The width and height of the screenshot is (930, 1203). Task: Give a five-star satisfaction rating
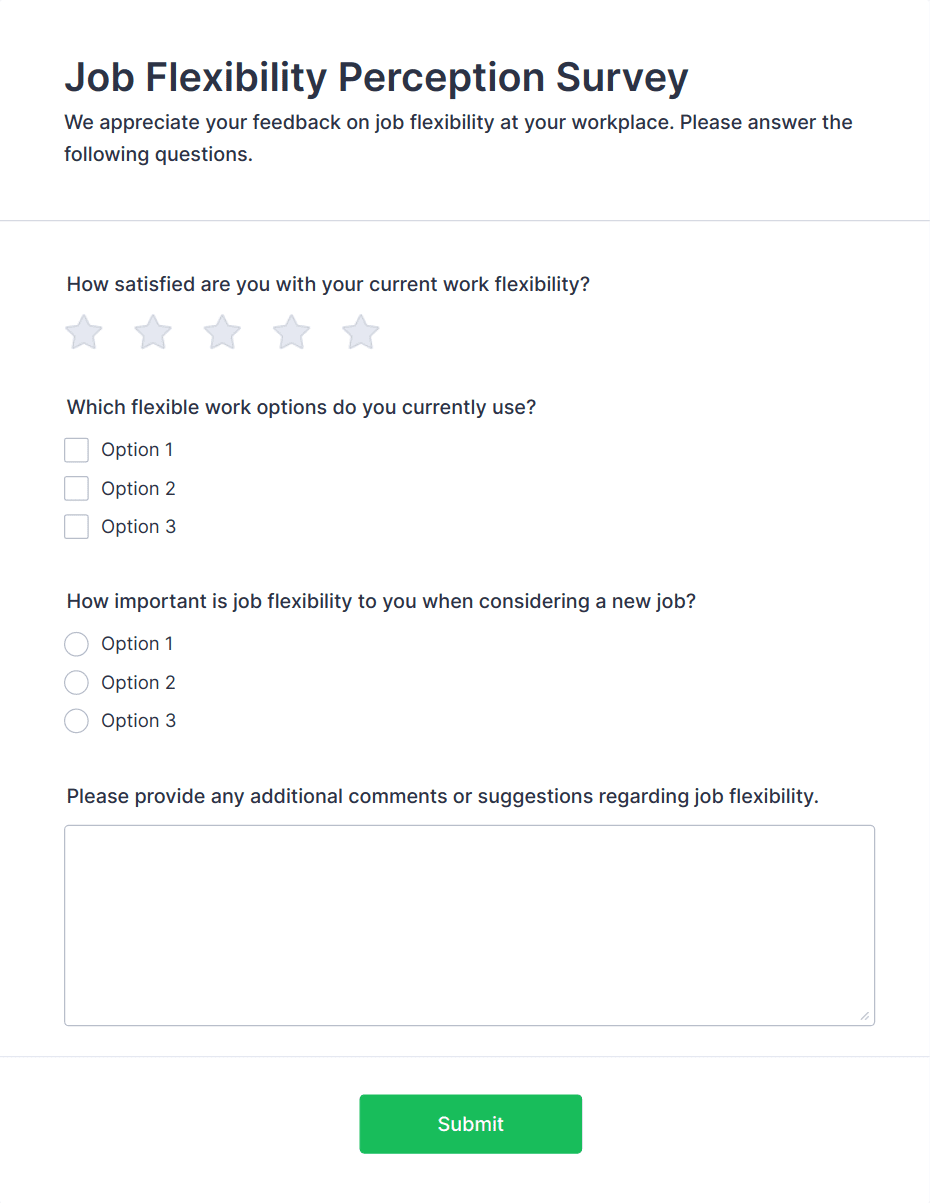click(359, 331)
